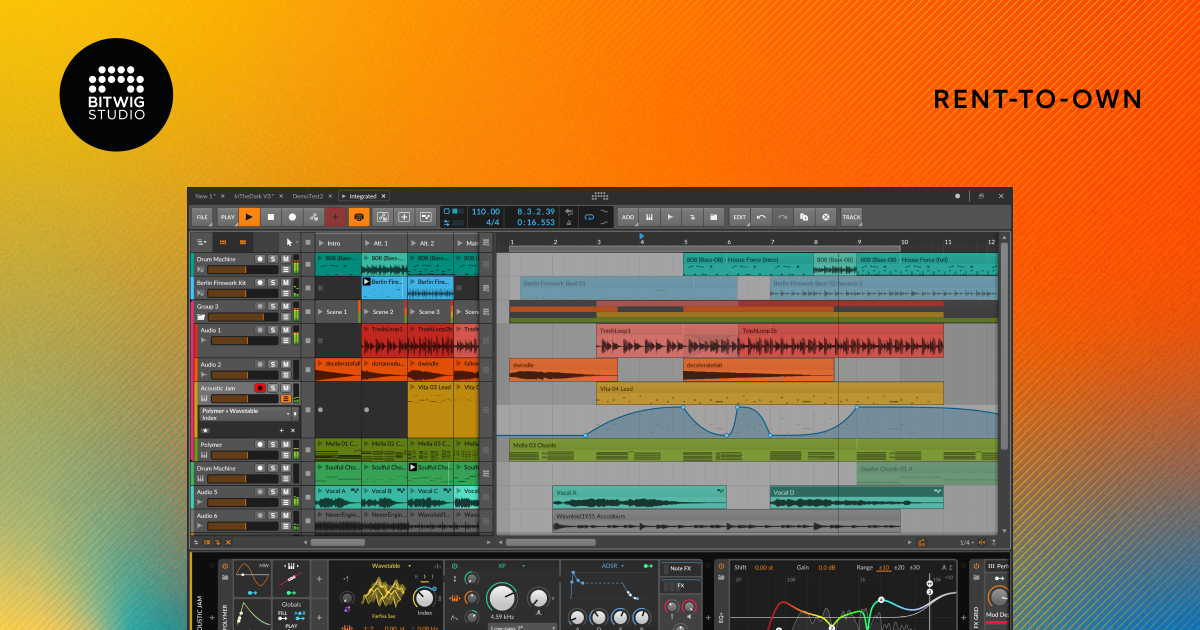
Task: Click the orange fill-mode pad icon in the toolbar
Action: click(x=359, y=217)
